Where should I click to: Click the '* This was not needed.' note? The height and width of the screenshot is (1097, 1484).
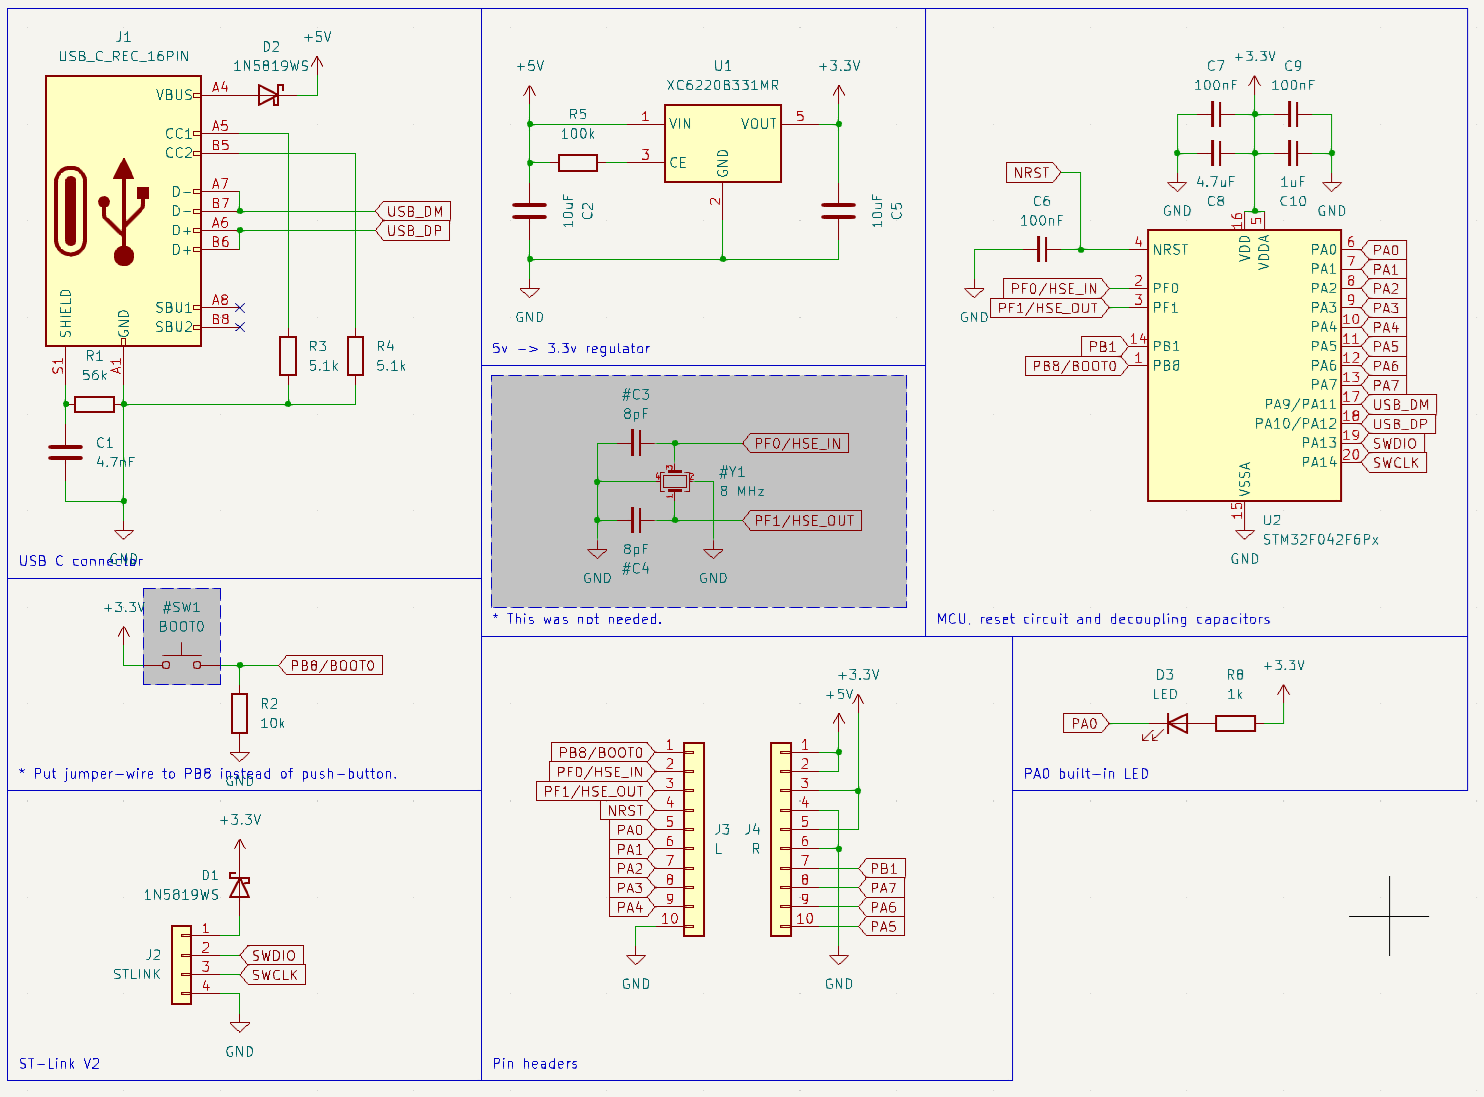[x=577, y=619]
